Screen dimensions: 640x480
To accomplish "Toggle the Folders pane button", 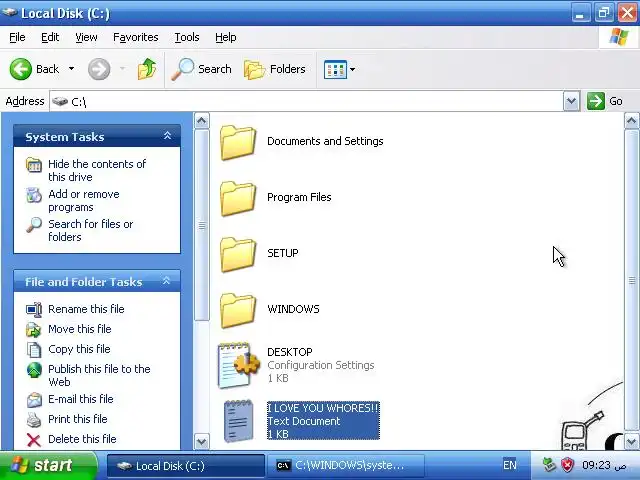I will [x=275, y=69].
